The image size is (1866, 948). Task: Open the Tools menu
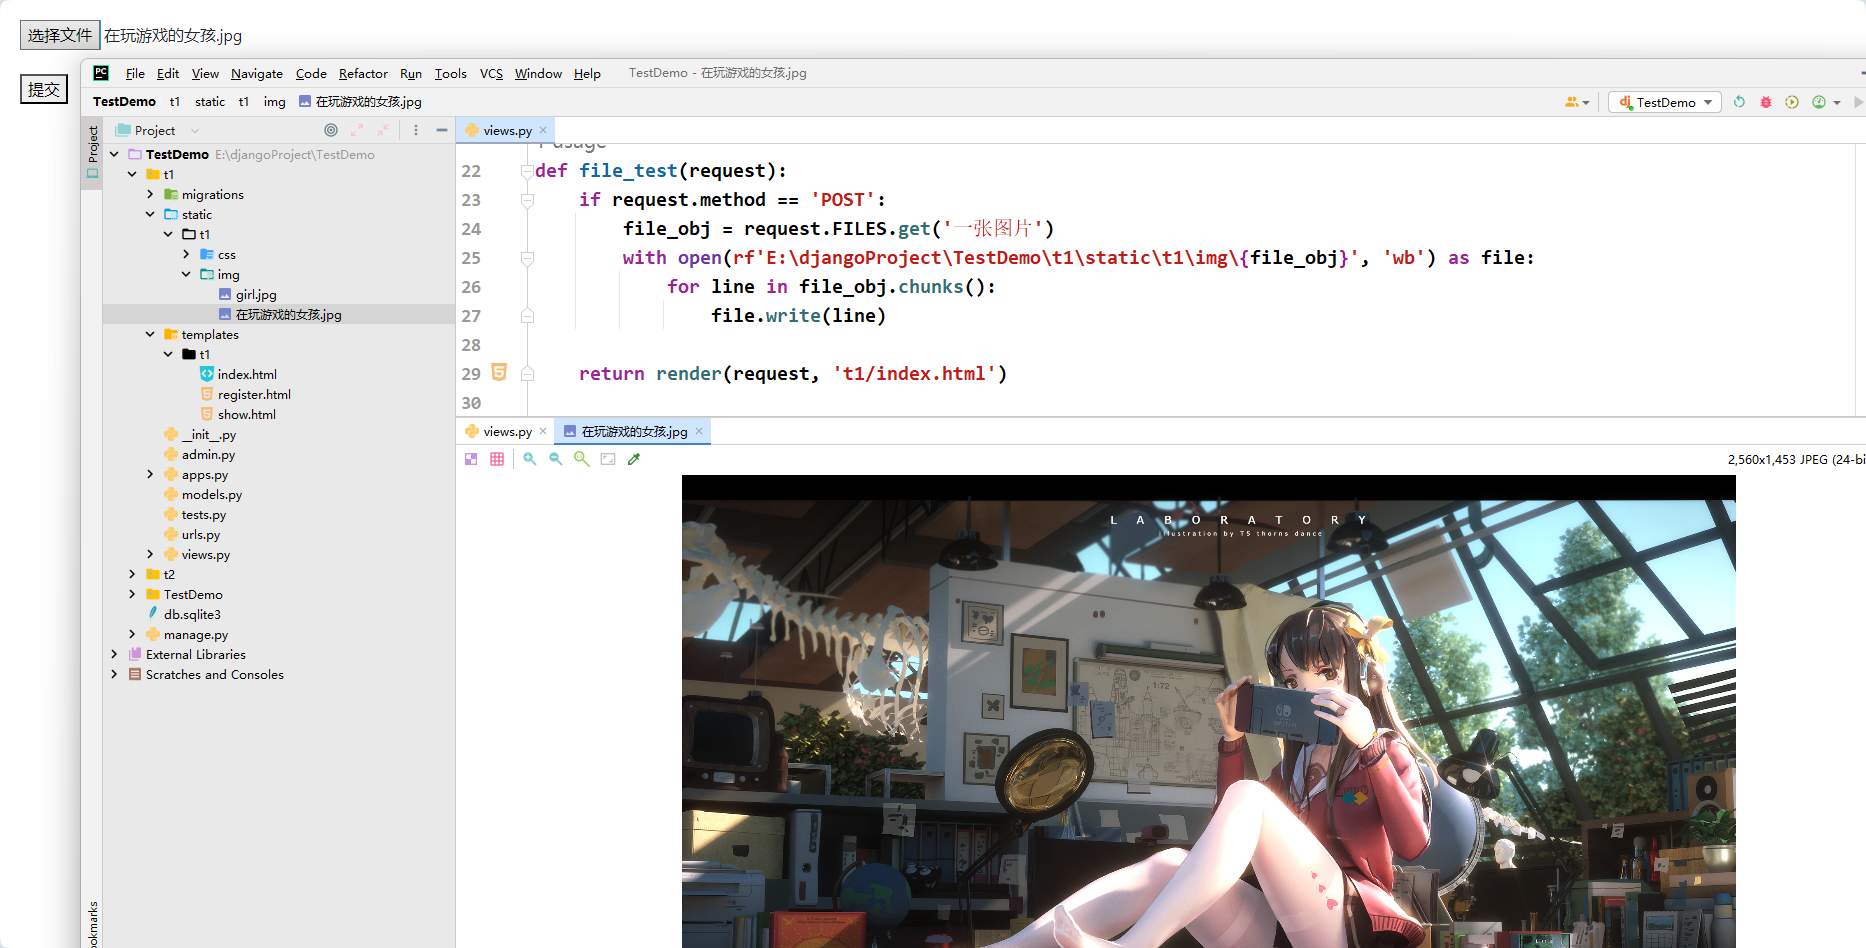click(x=450, y=73)
